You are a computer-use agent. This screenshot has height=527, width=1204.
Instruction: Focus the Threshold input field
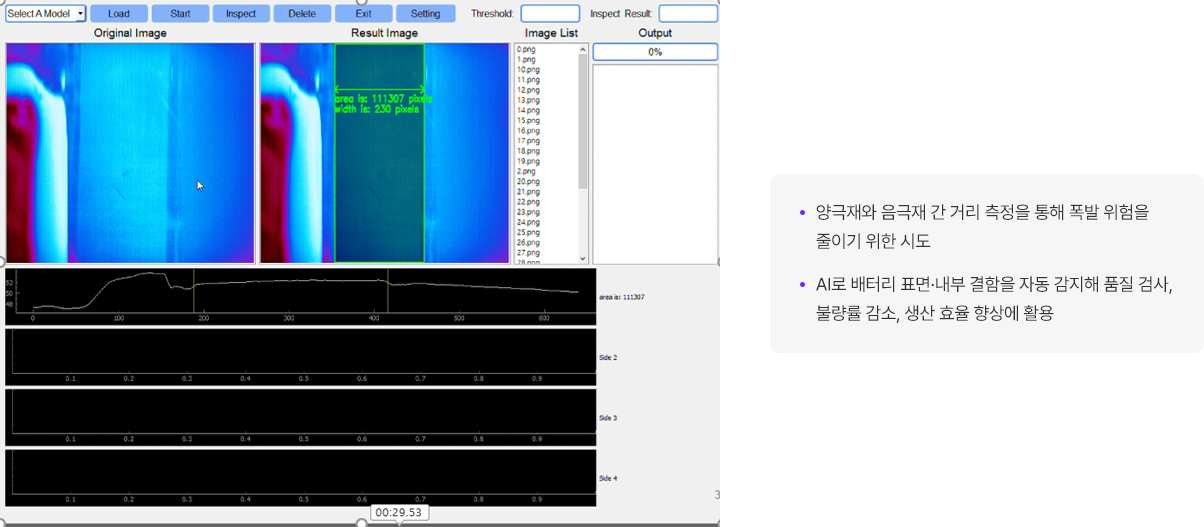(550, 14)
